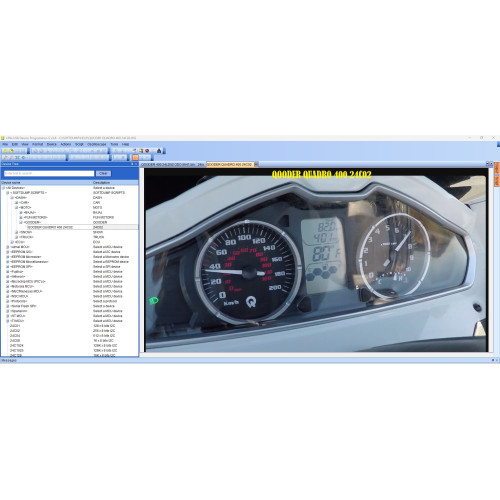Expand the EEPROM I2C group

pos(7,252)
